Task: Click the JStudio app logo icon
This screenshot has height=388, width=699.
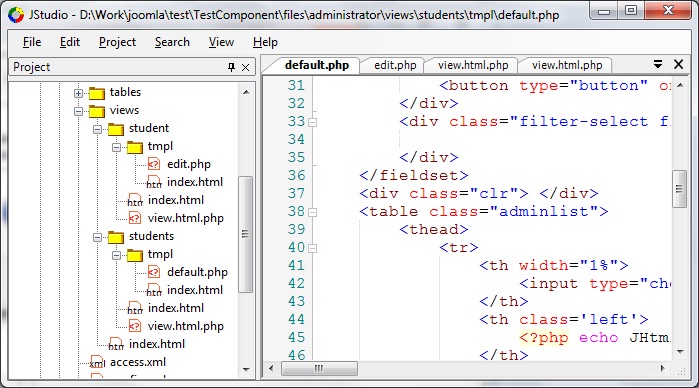Action: click(16, 15)
